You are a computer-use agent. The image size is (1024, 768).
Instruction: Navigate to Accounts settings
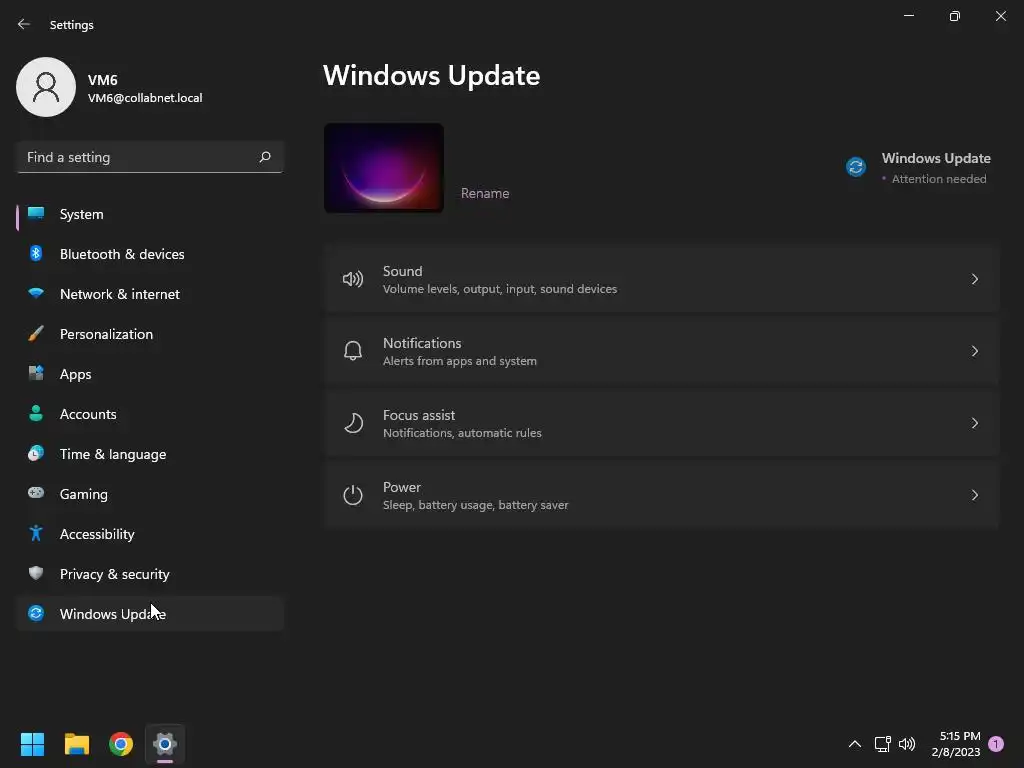pos(150,414)
